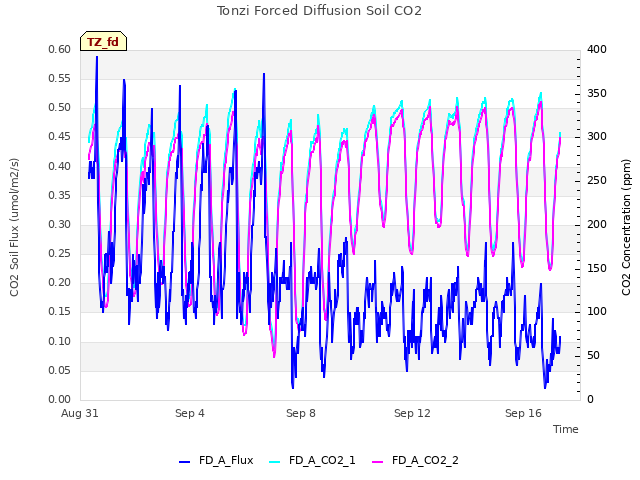Click the CO2 Concentration (ppm) axis title
This screenshot has width=640, height=480.
[x=626, y=227]
